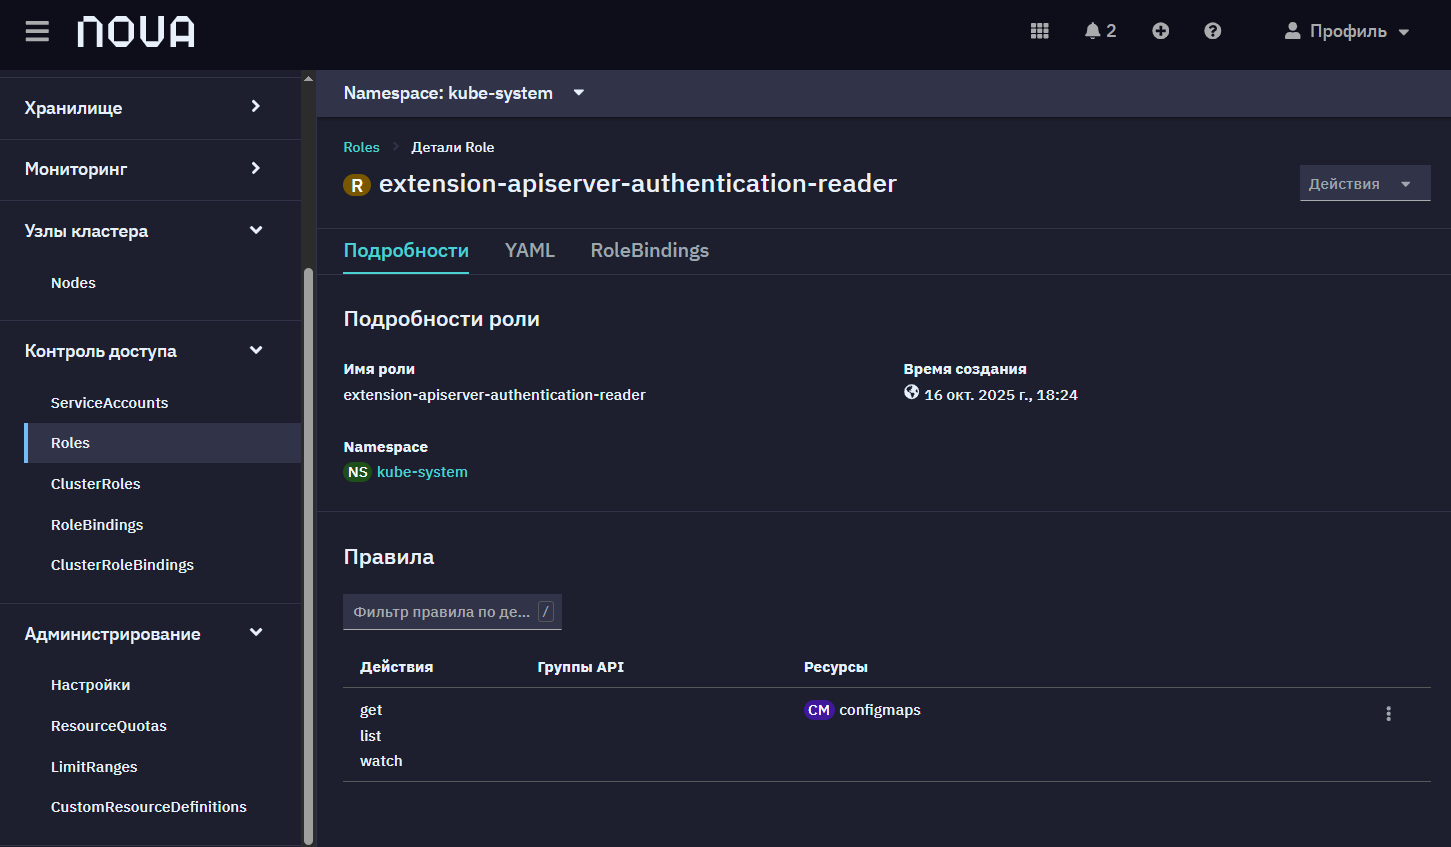The height and width of the screenshot is (847, 1451).
Task: Open notifications bell with 2 alerts
Action: click(x=1100, y=31)
